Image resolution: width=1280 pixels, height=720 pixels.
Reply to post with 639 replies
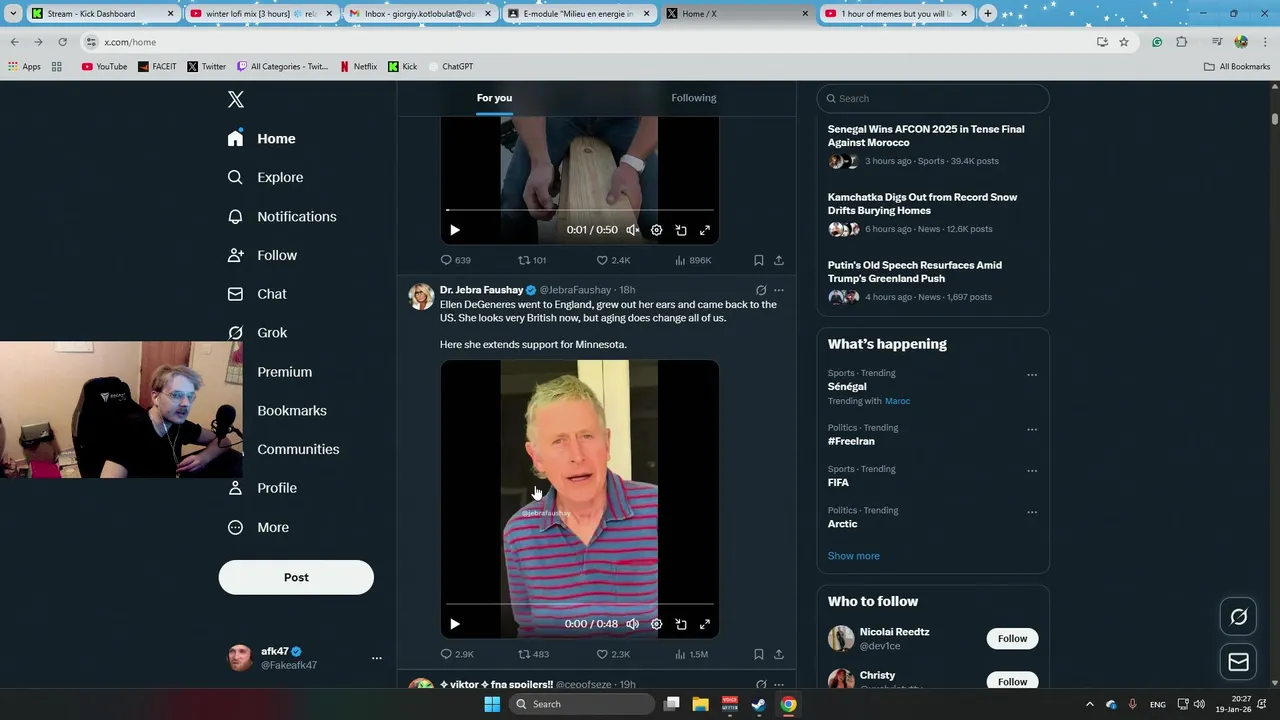tap(456, 260)
